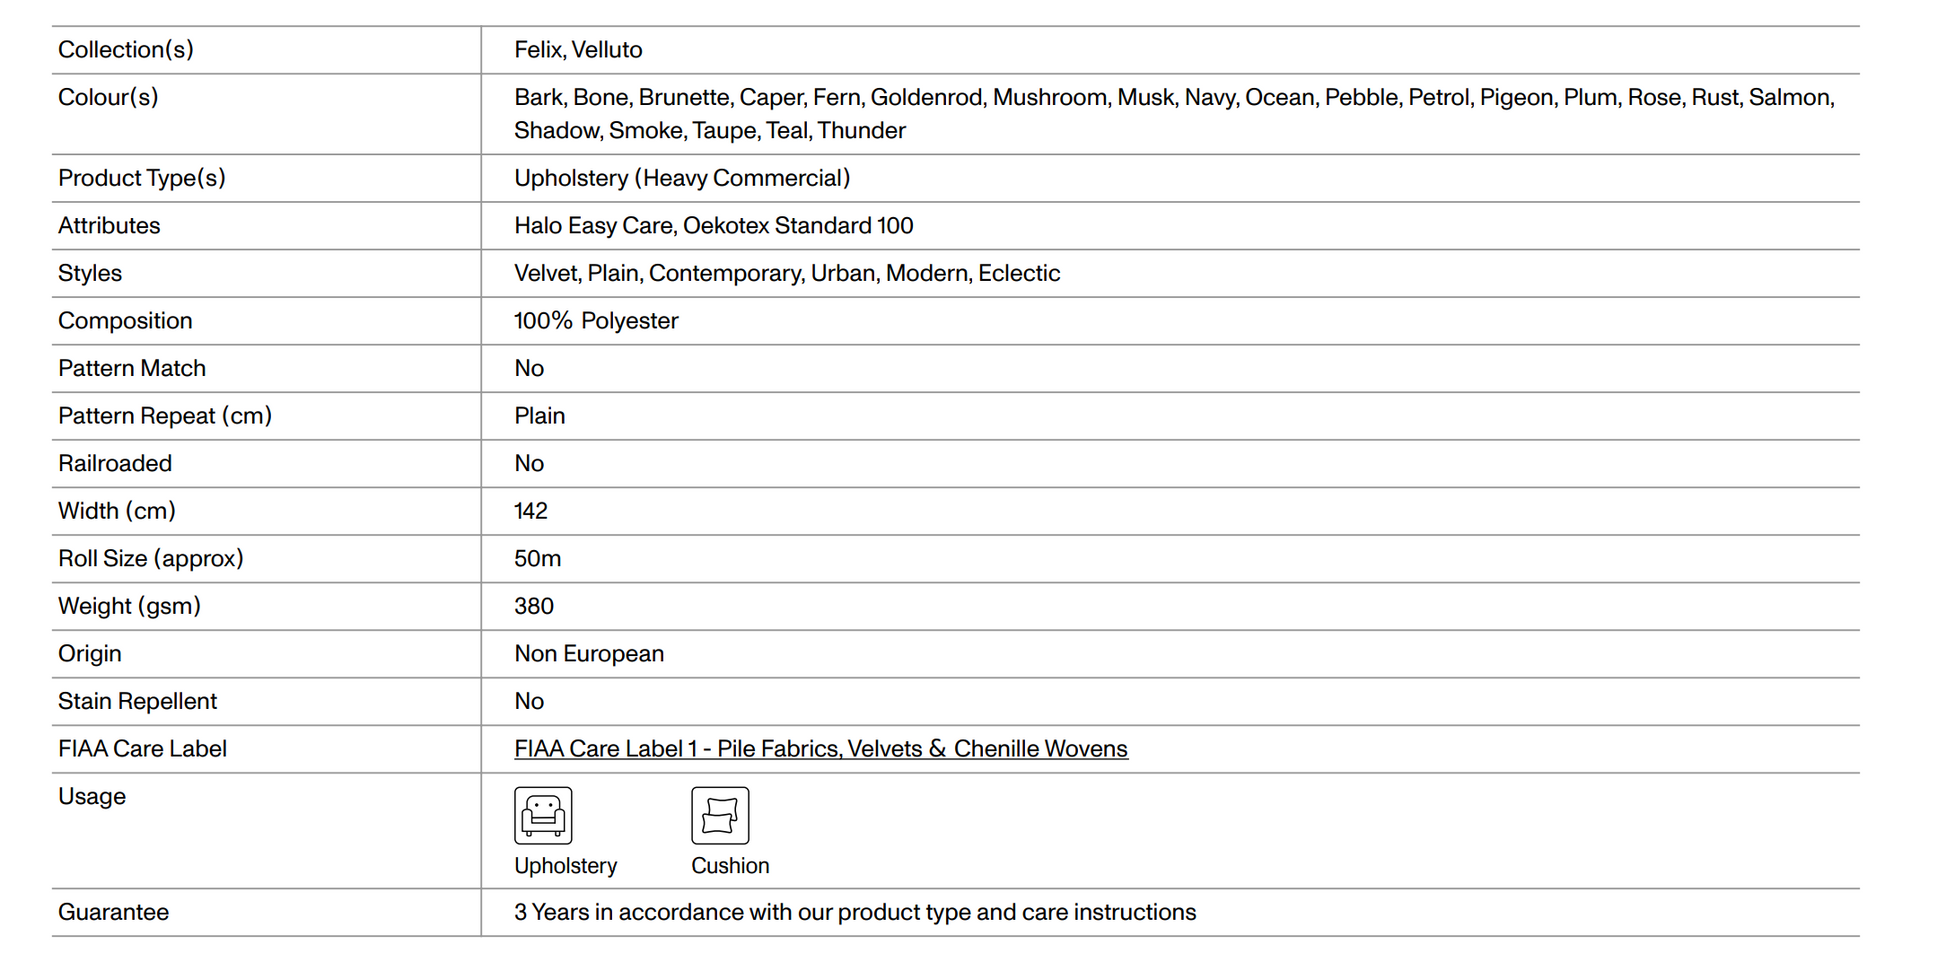Click the Upholstery label under Usage
Image resolution: width=1946 pixels, height=962 pixels.
point(565,866)
